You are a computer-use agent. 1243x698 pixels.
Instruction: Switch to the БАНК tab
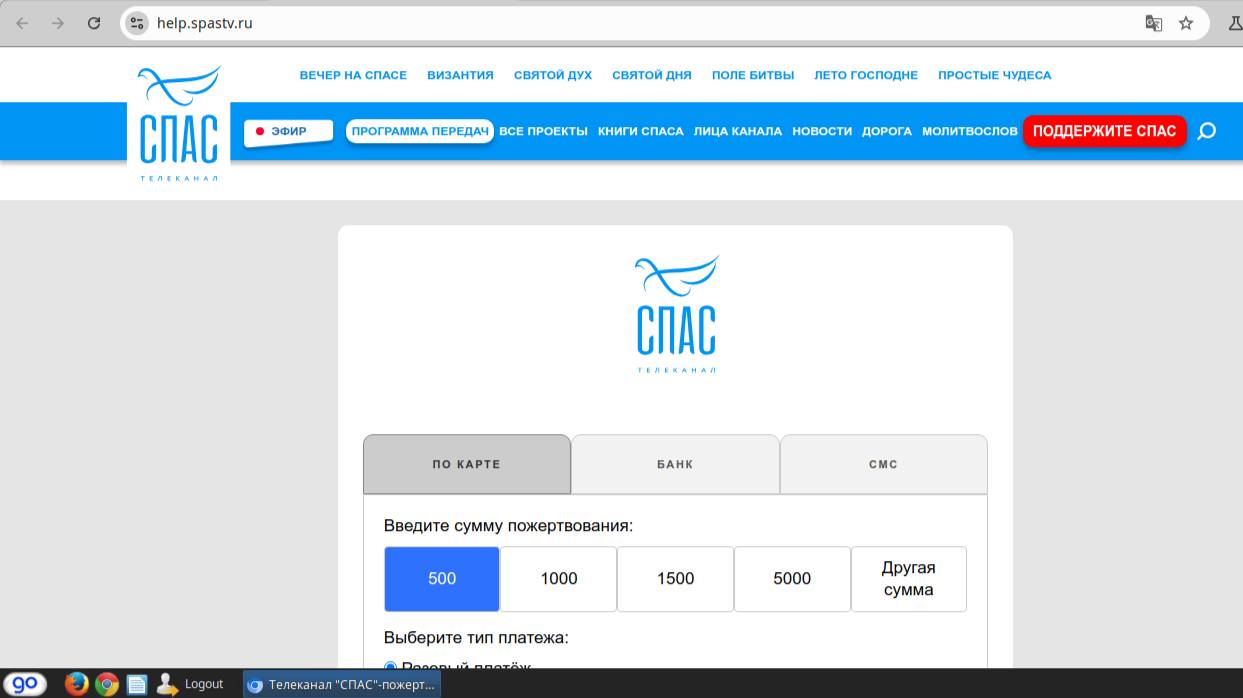coord(675,464)
